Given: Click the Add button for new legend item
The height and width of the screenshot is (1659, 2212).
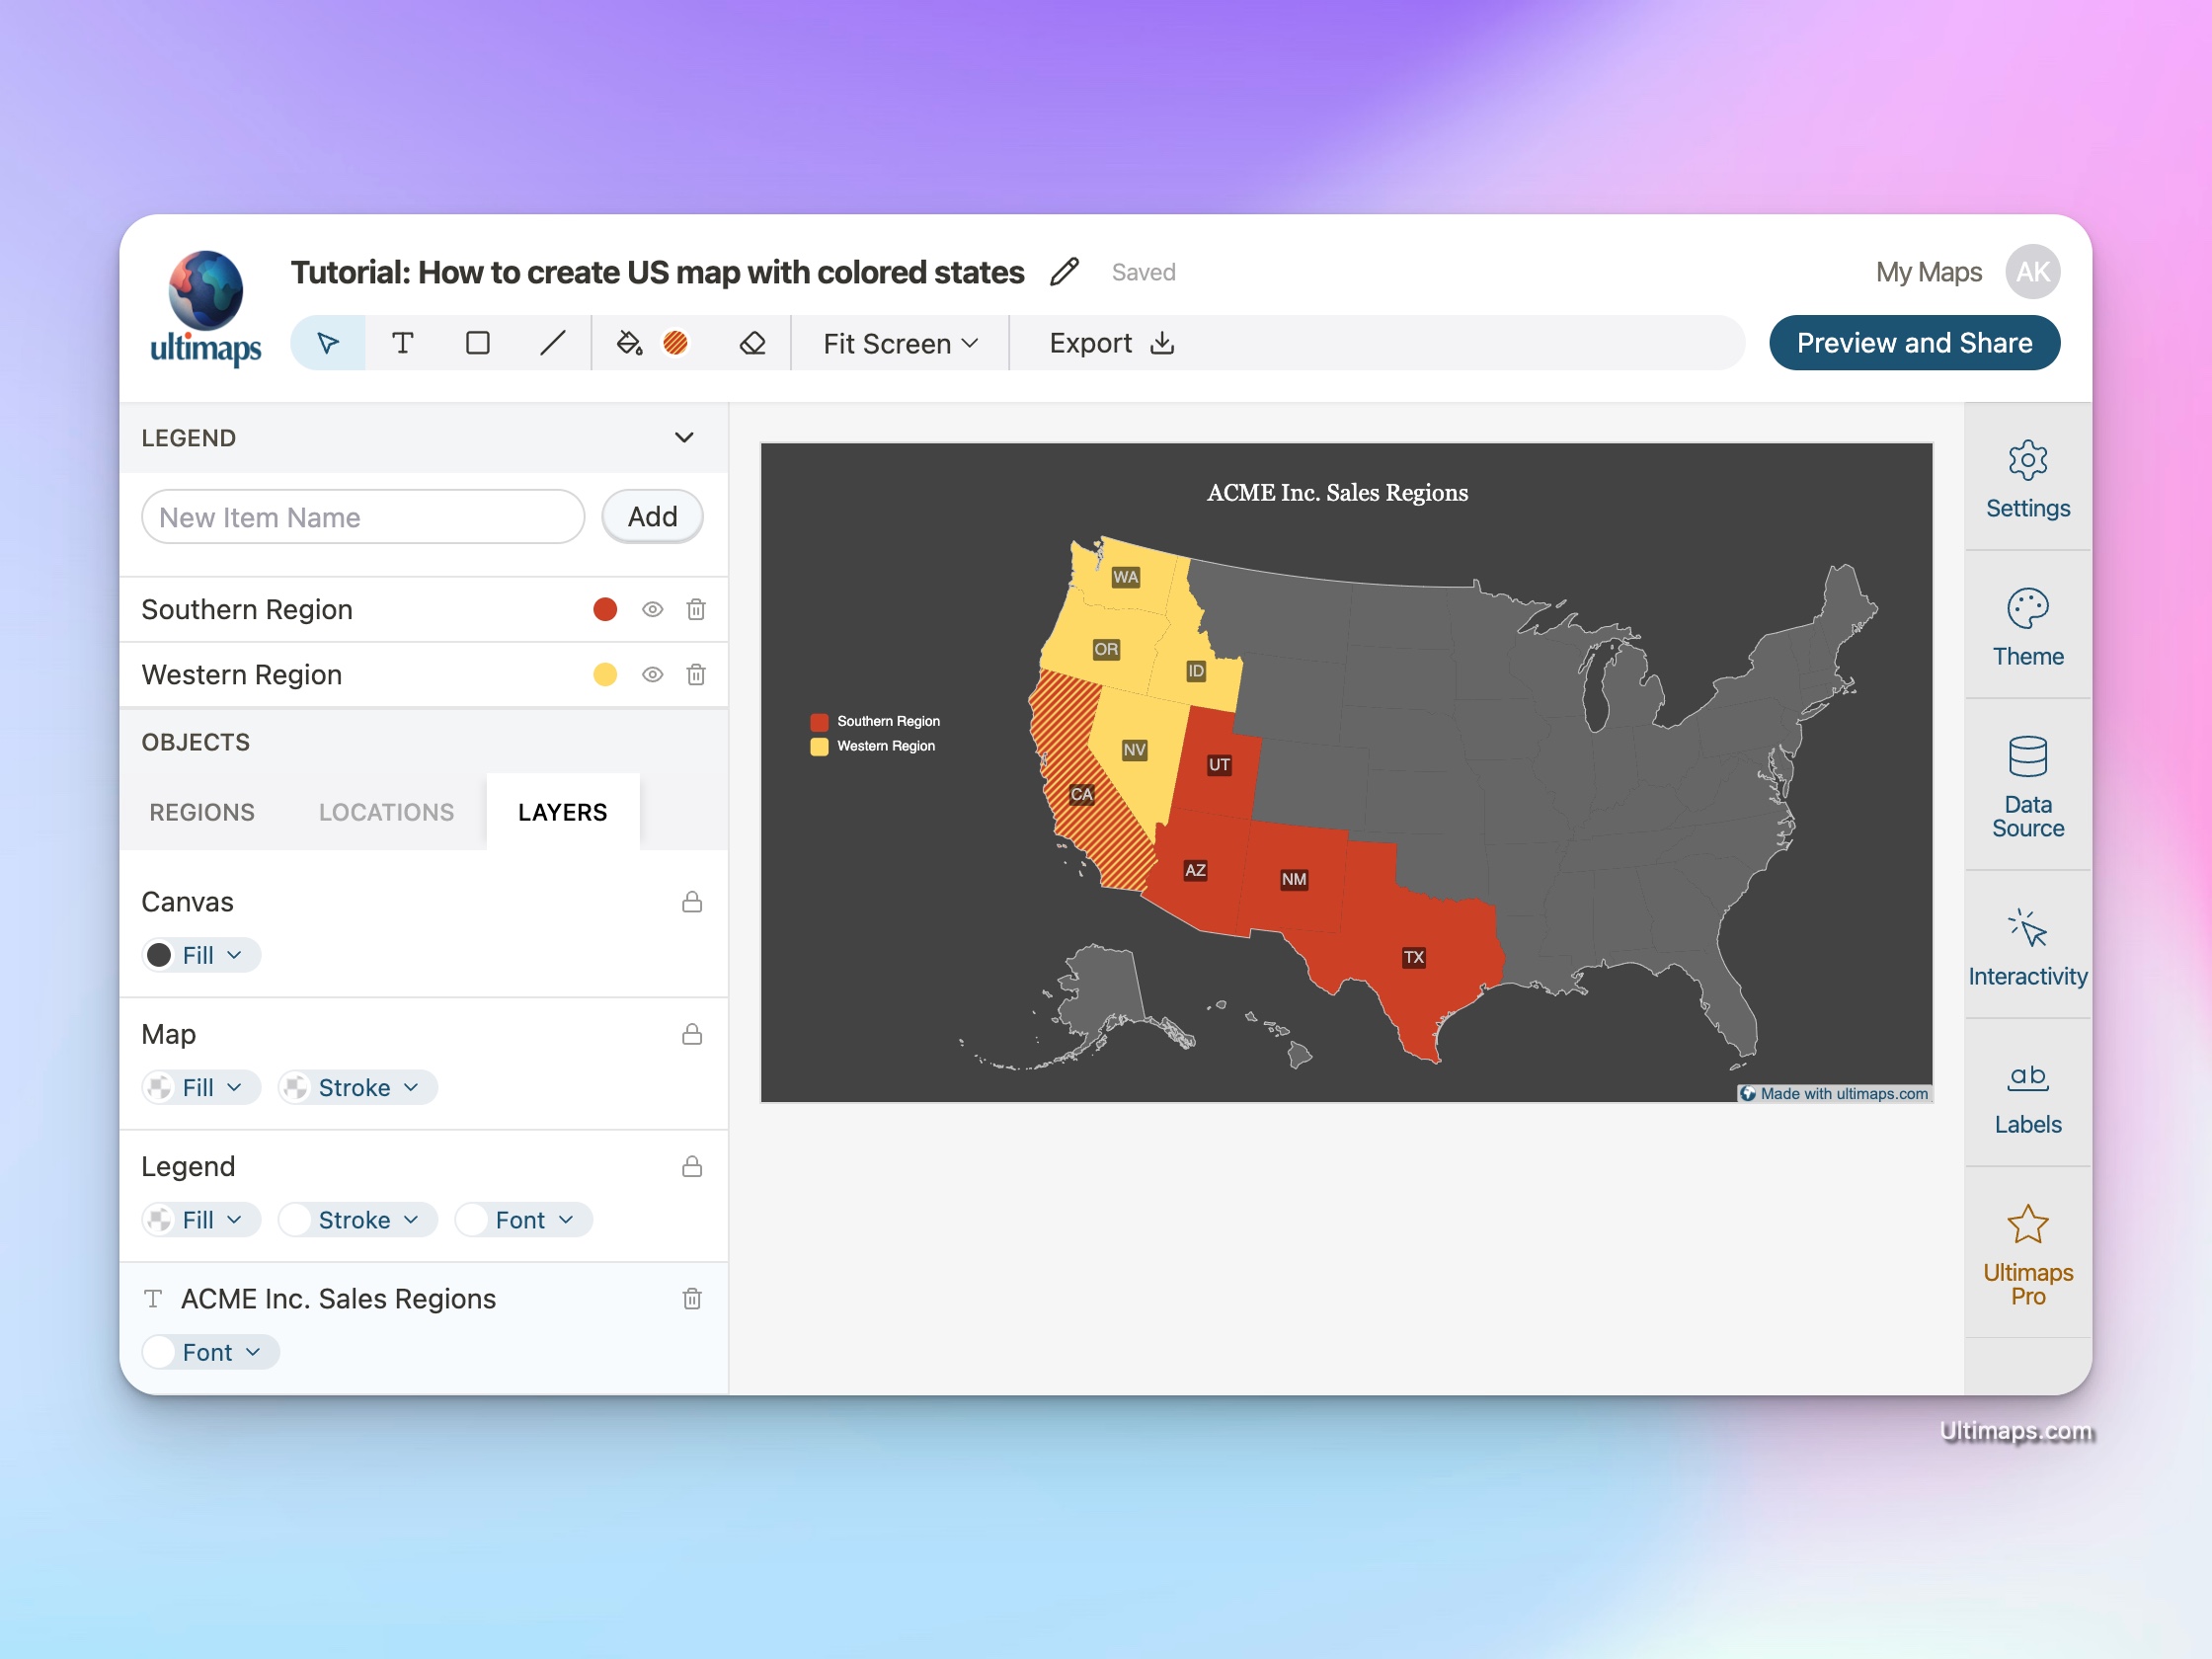Looking at the screenshot, I should (651, 516).
